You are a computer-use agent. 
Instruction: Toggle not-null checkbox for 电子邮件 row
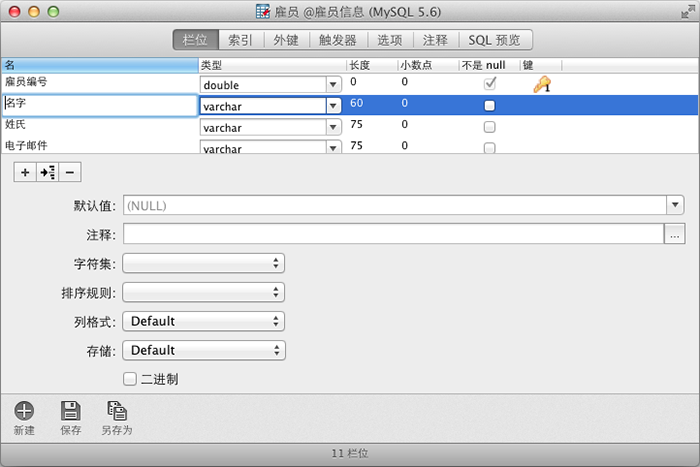(490, 148)
